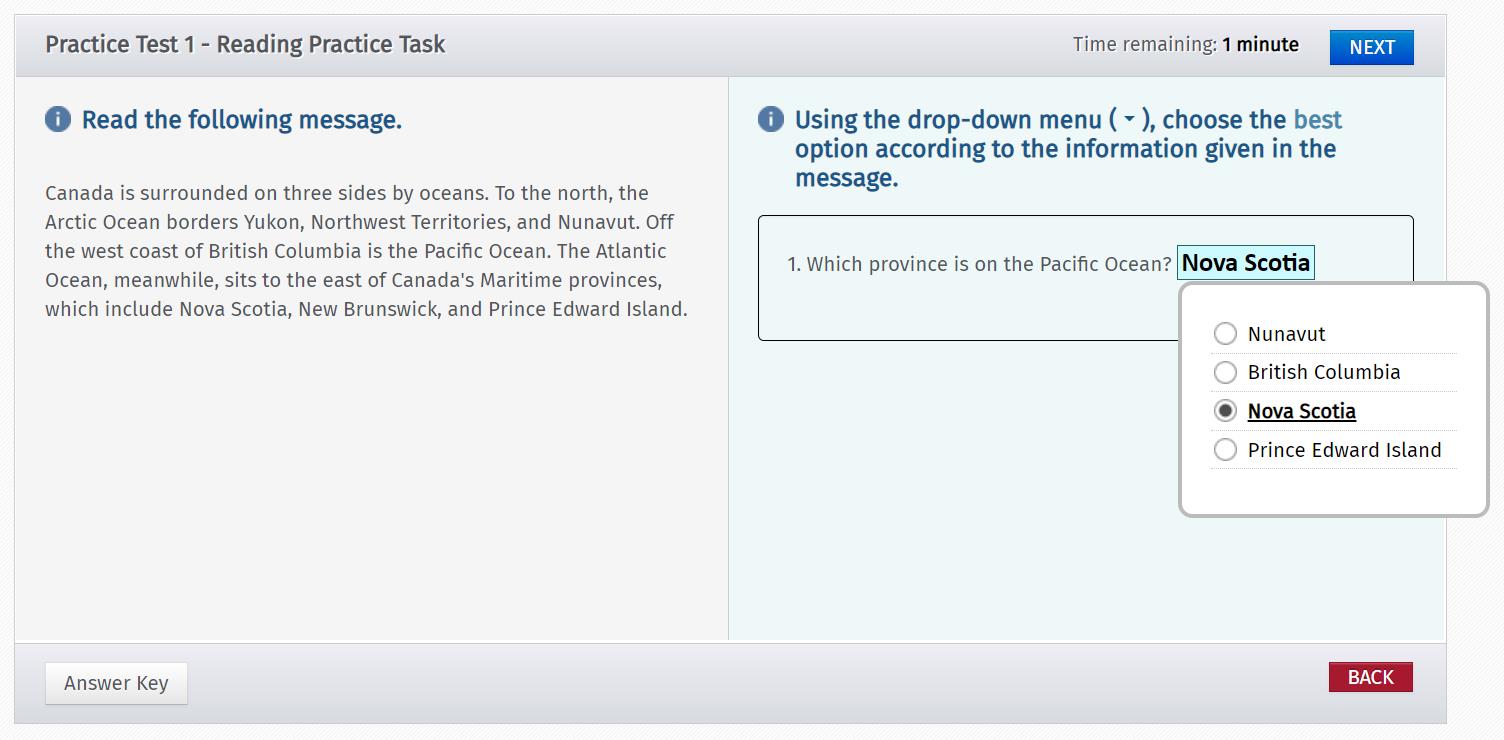Click the selected Nova Scotia radio button

pyautogui.click(x=1225, y=411)
